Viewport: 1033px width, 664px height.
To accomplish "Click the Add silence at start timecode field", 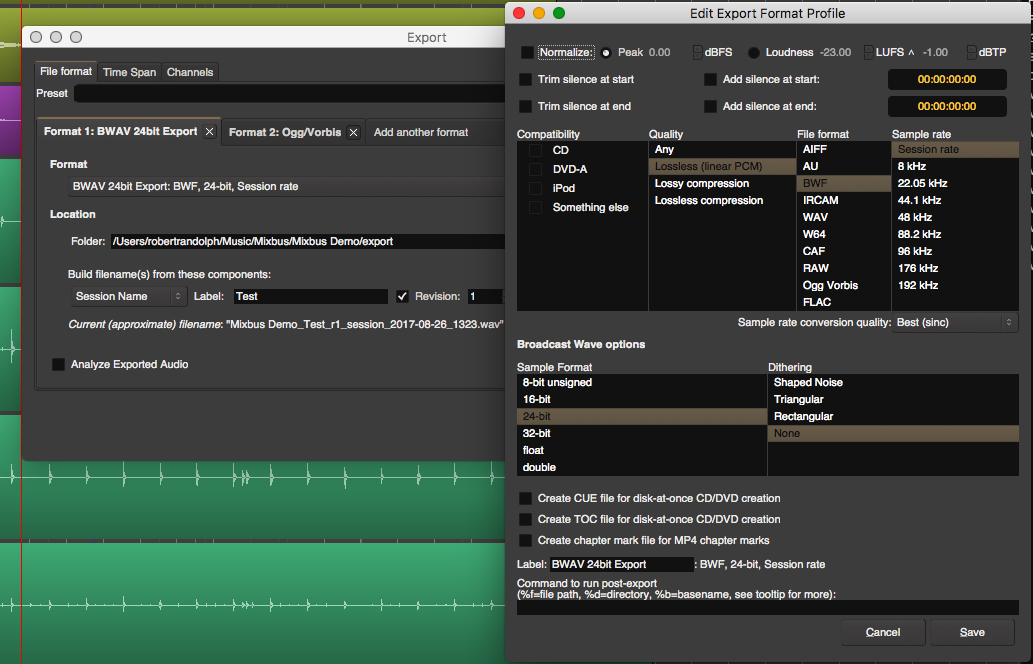I will tap(946, 79).
